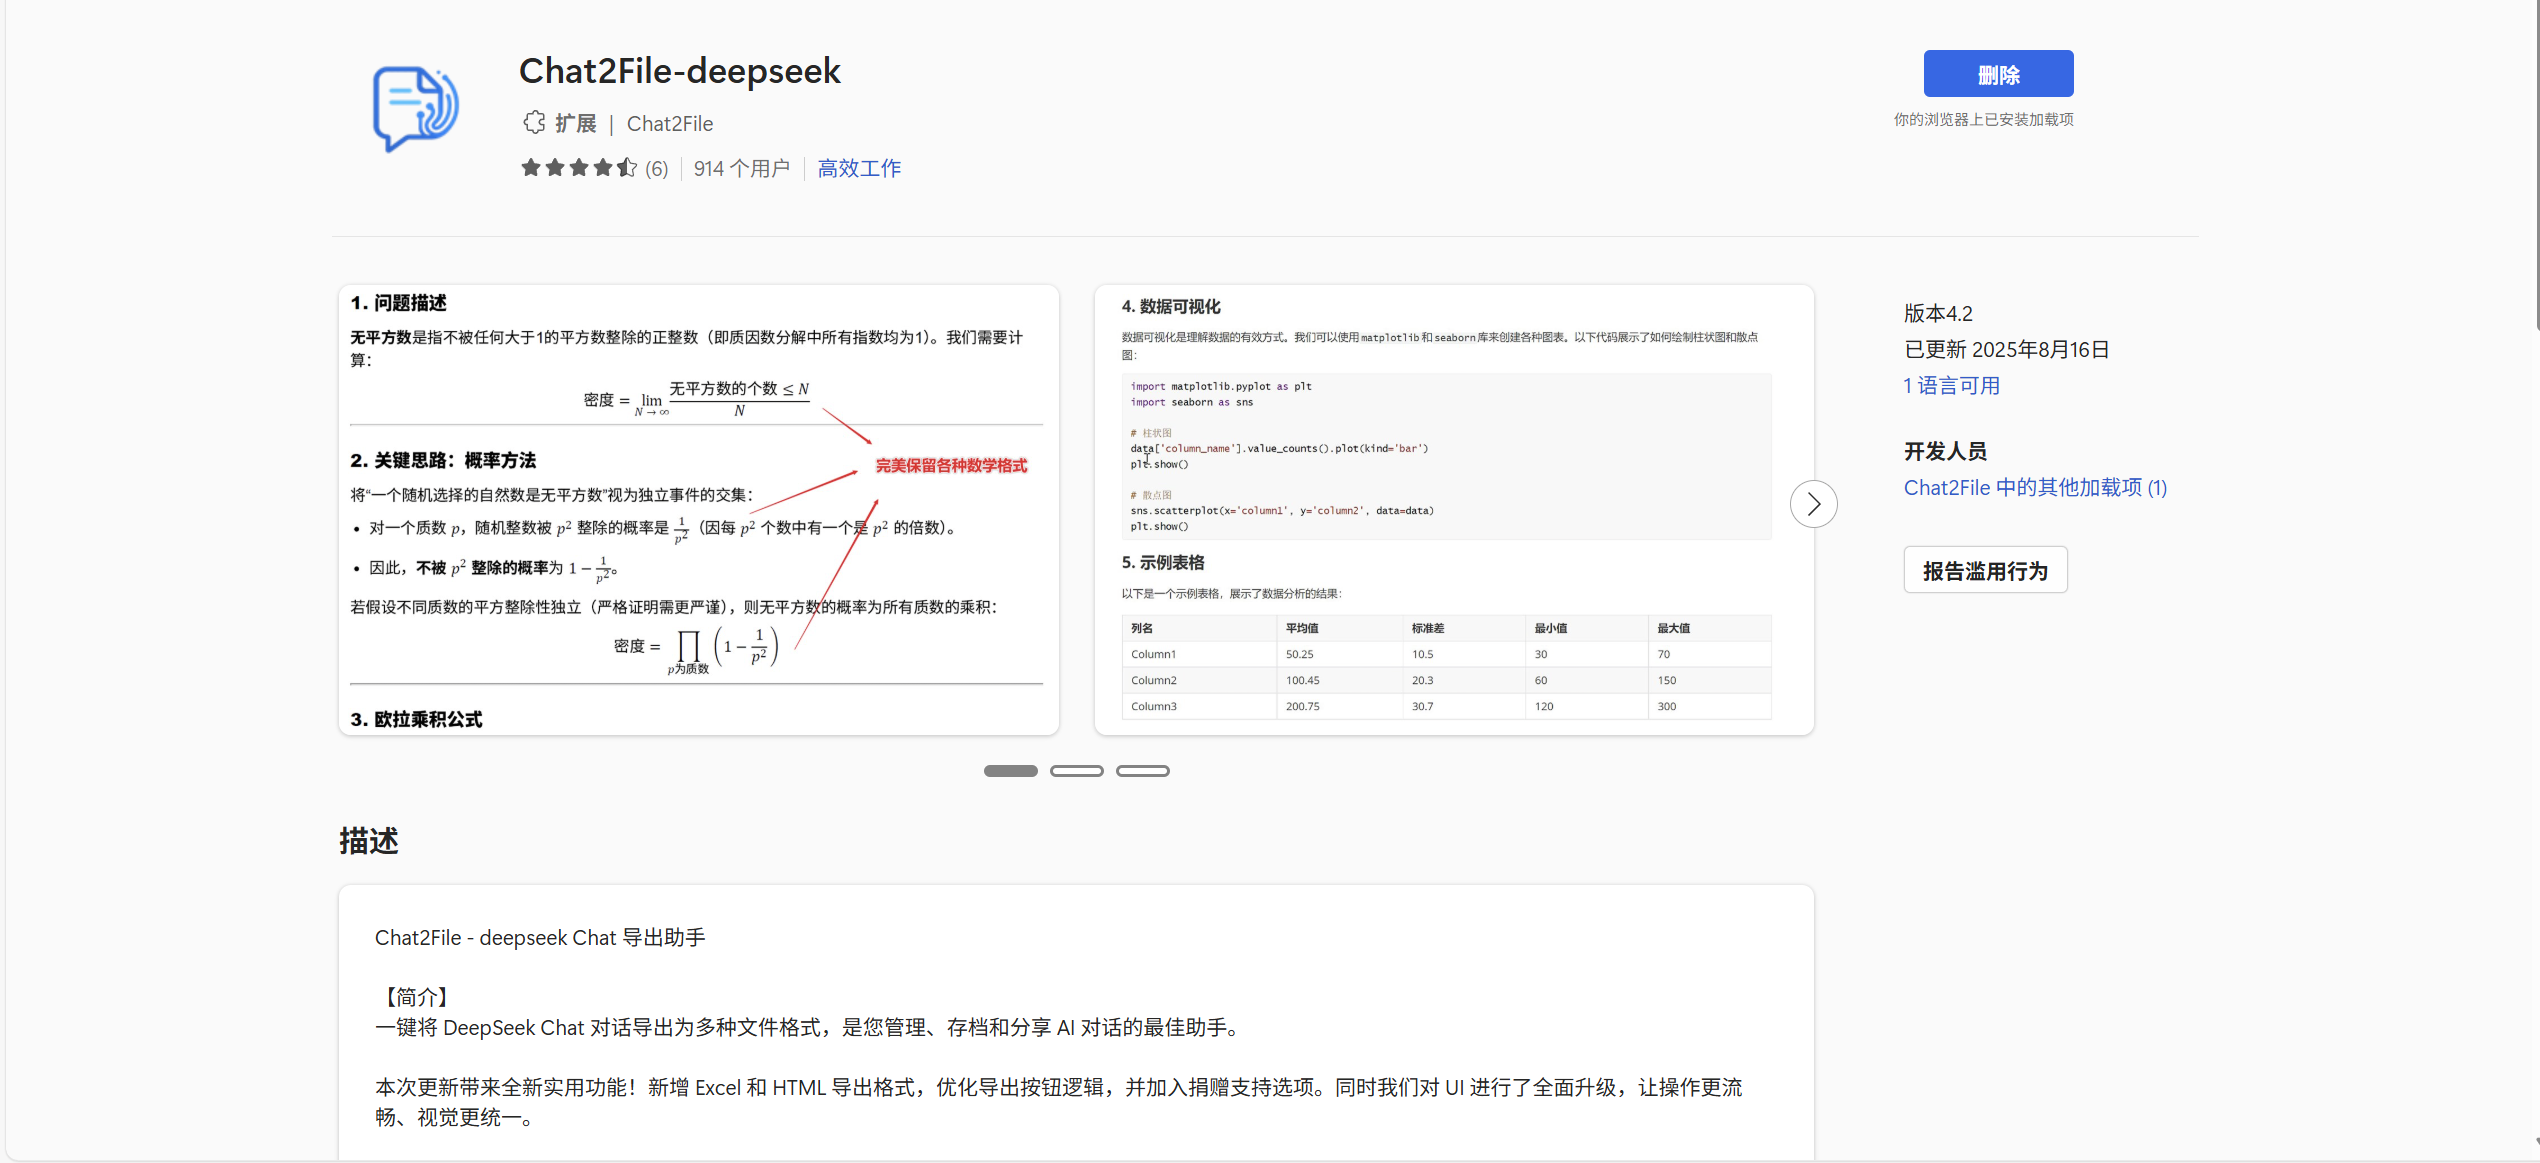Click the Chat2File publisher name

(x=668, y=123)
